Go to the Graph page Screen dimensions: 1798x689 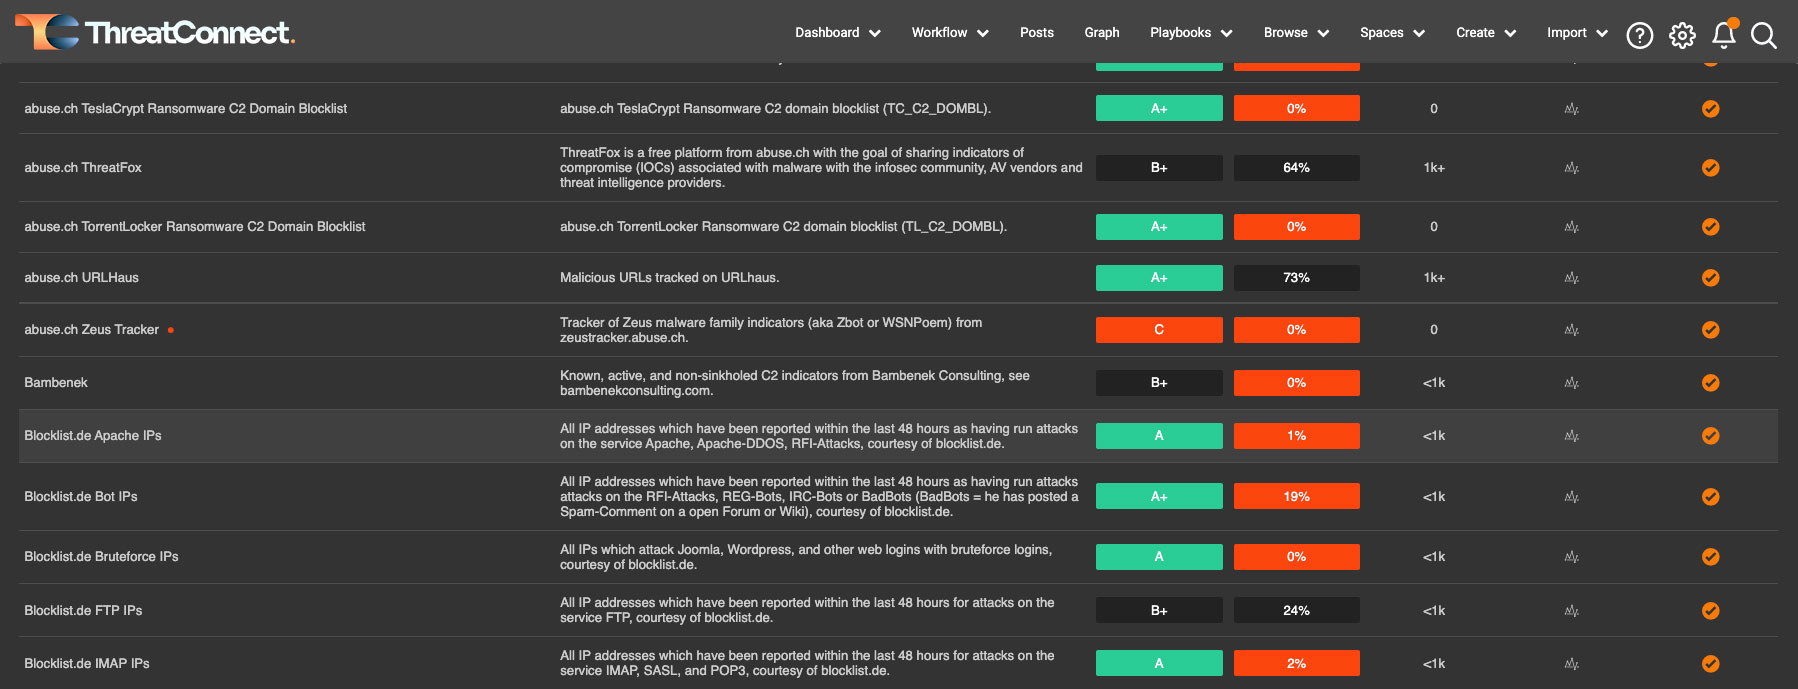pyautogui.click(x=1102, y=33)
